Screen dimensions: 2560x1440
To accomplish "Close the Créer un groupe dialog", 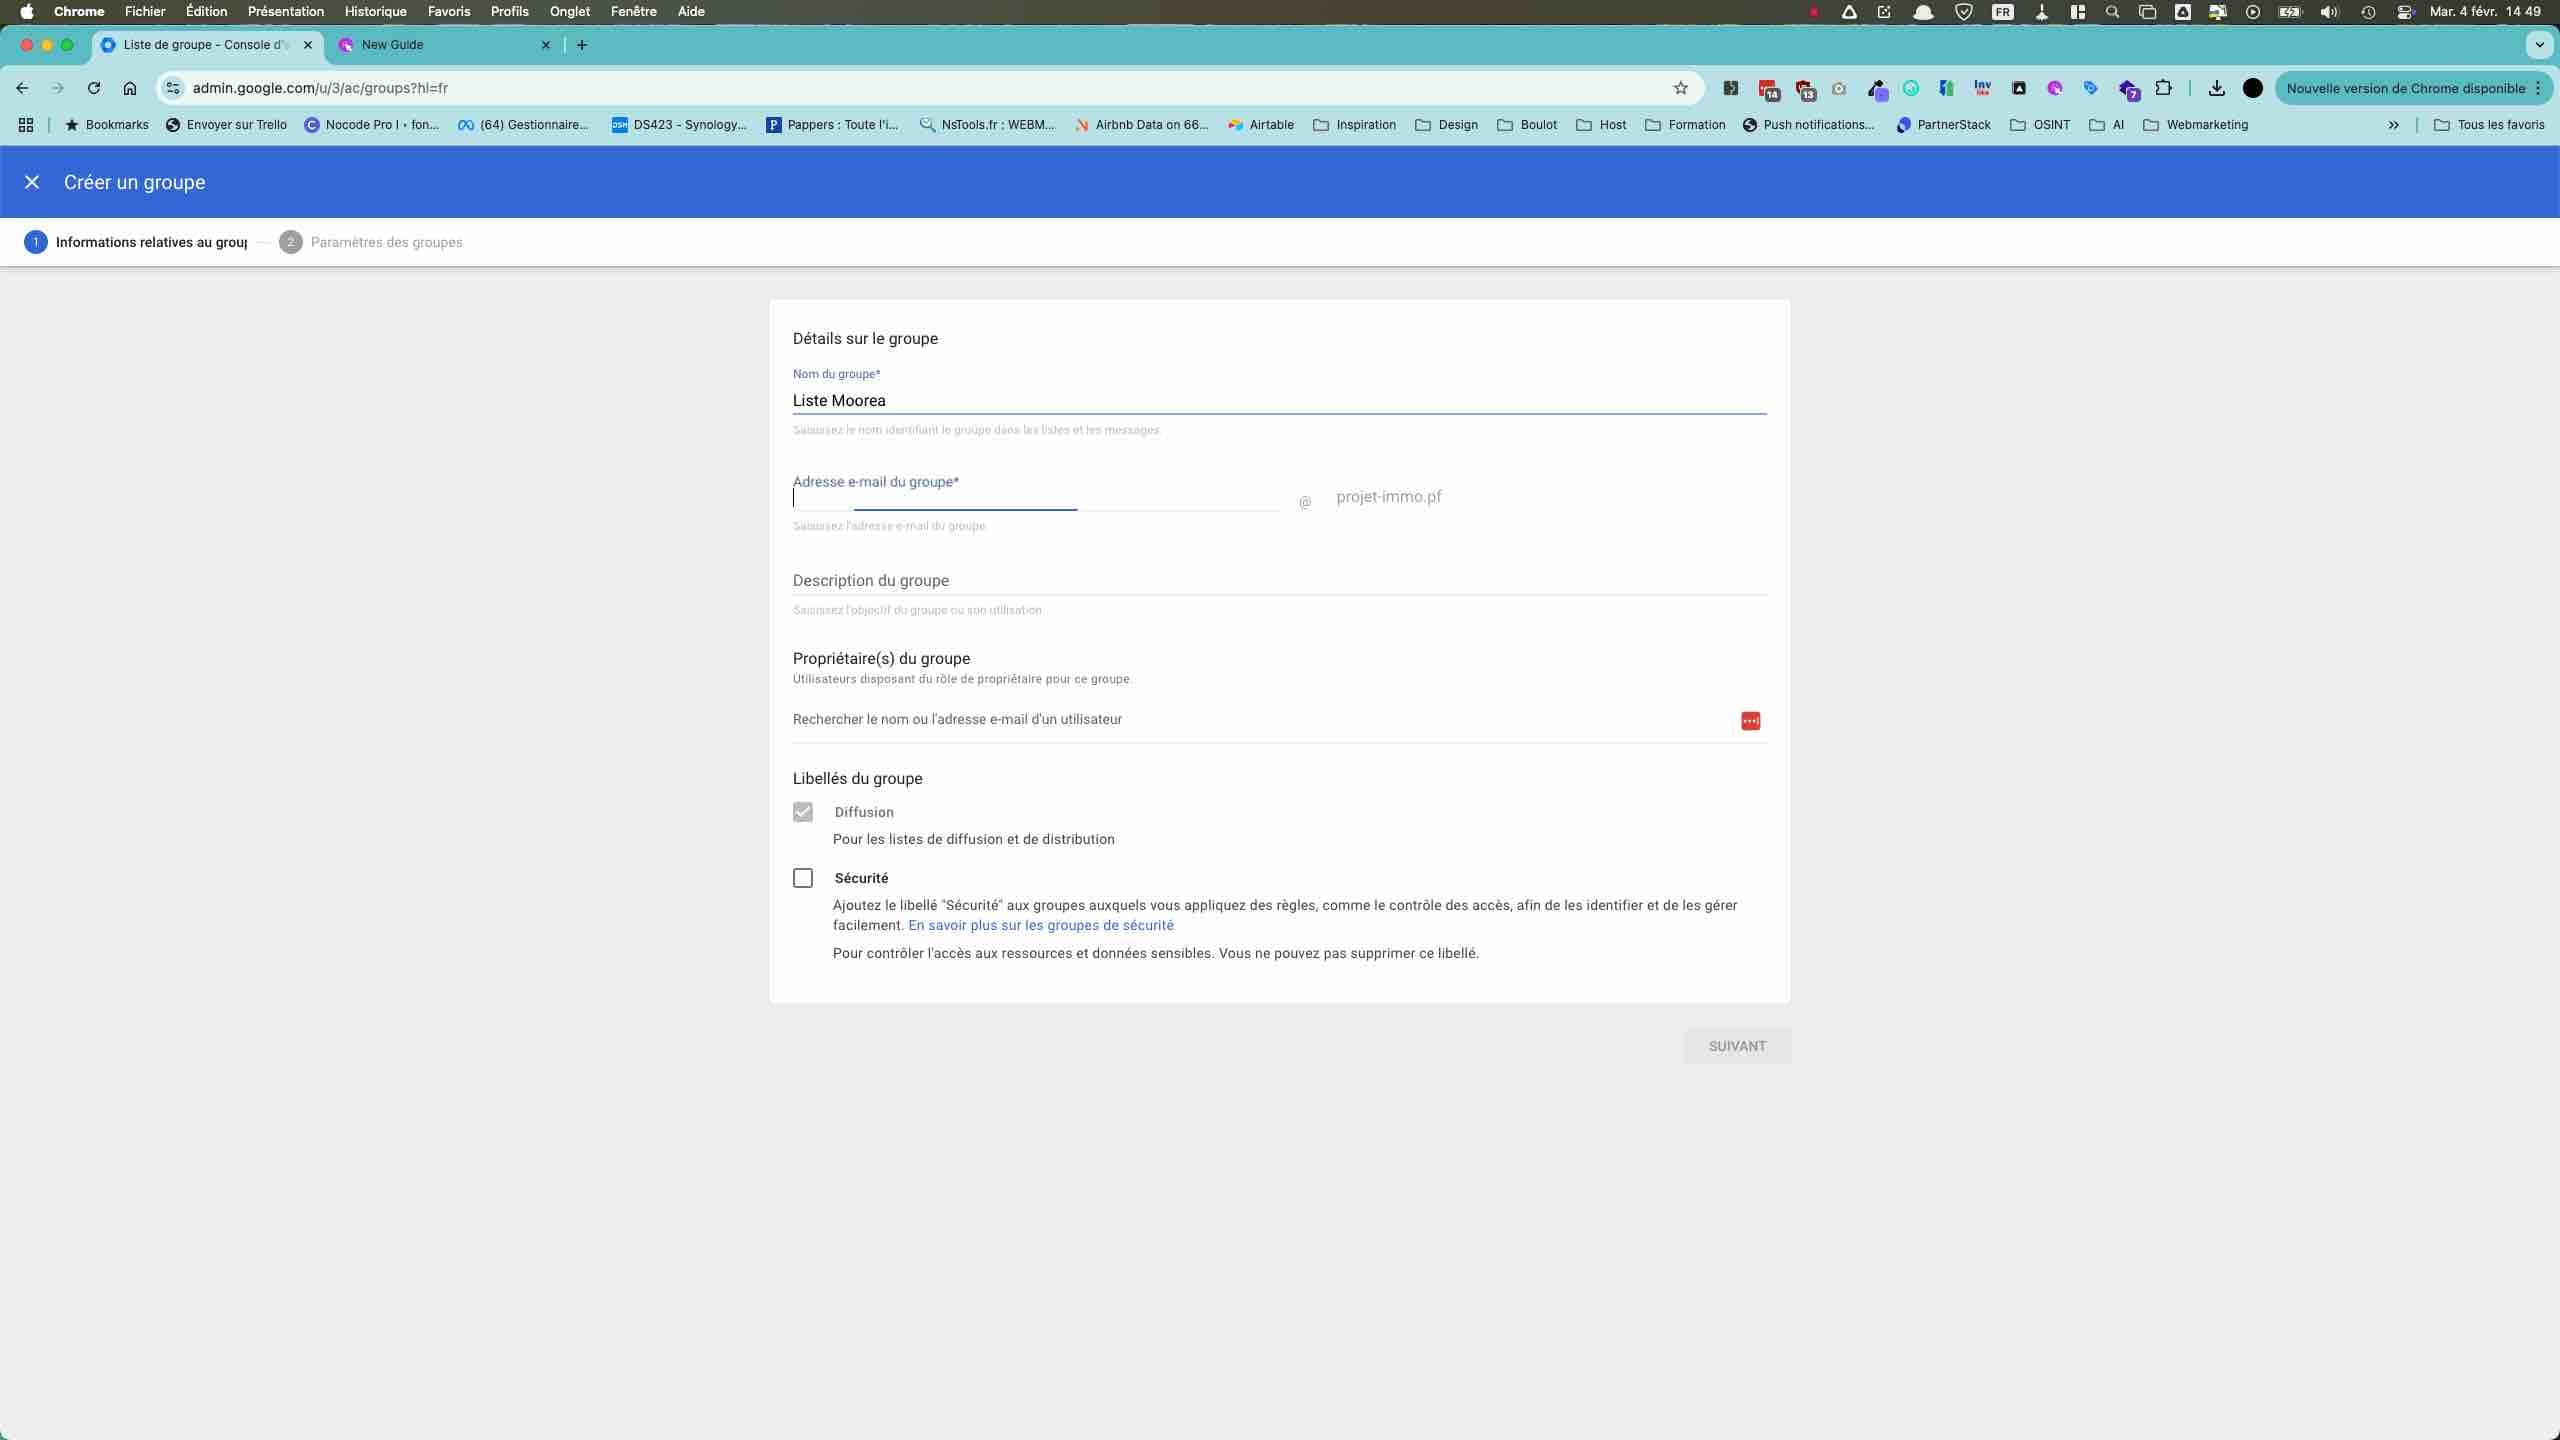I will click(32, 182).
